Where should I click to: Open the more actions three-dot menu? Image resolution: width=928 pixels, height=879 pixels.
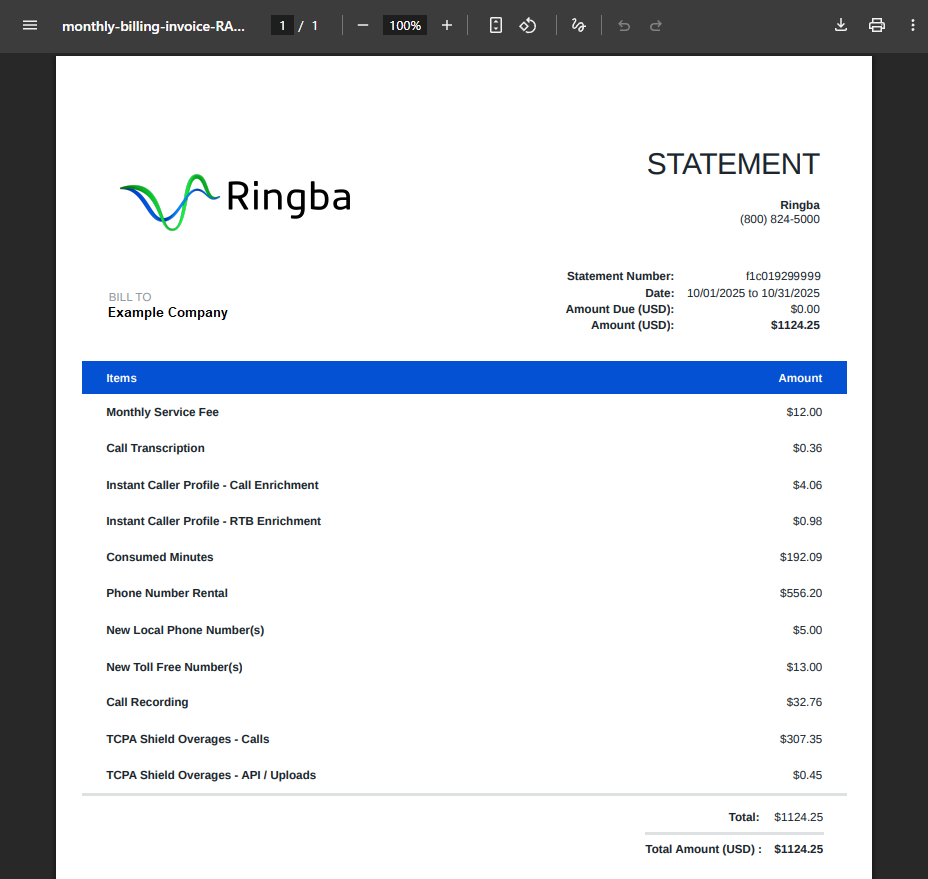pos(913,25)
